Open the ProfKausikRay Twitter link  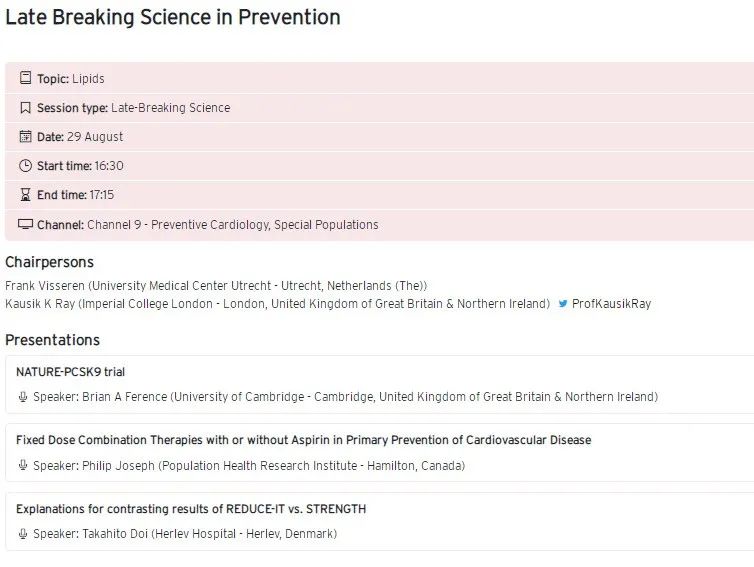click(611, 304)
